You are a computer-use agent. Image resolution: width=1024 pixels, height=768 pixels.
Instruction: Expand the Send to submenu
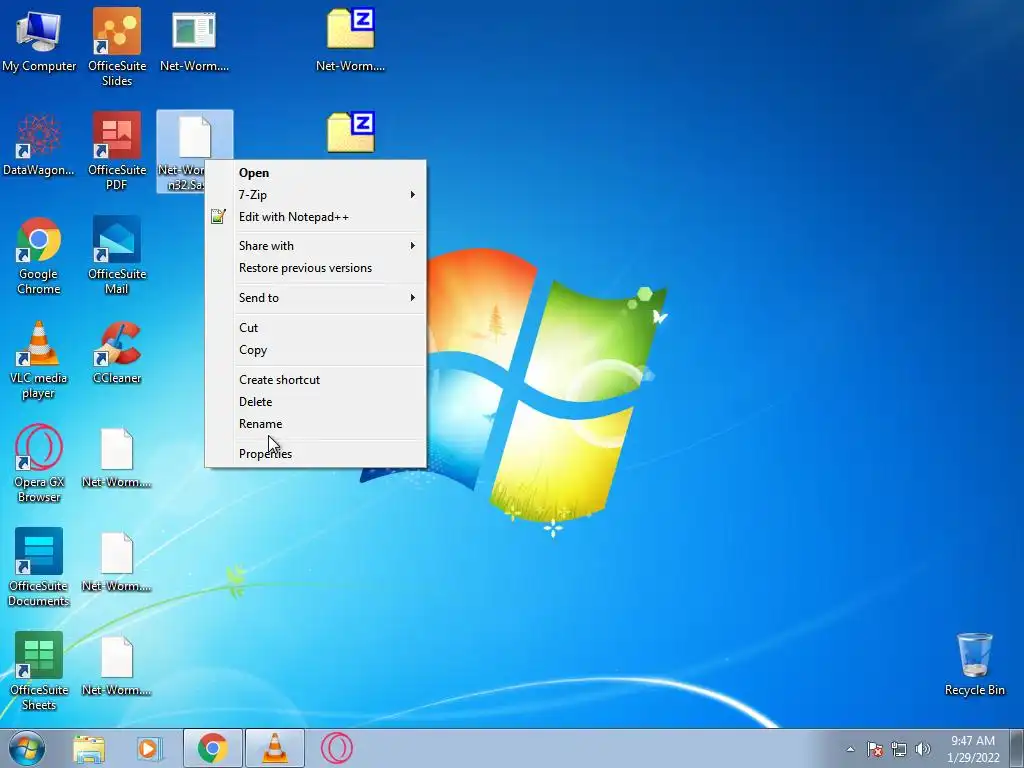pos(315,298)
